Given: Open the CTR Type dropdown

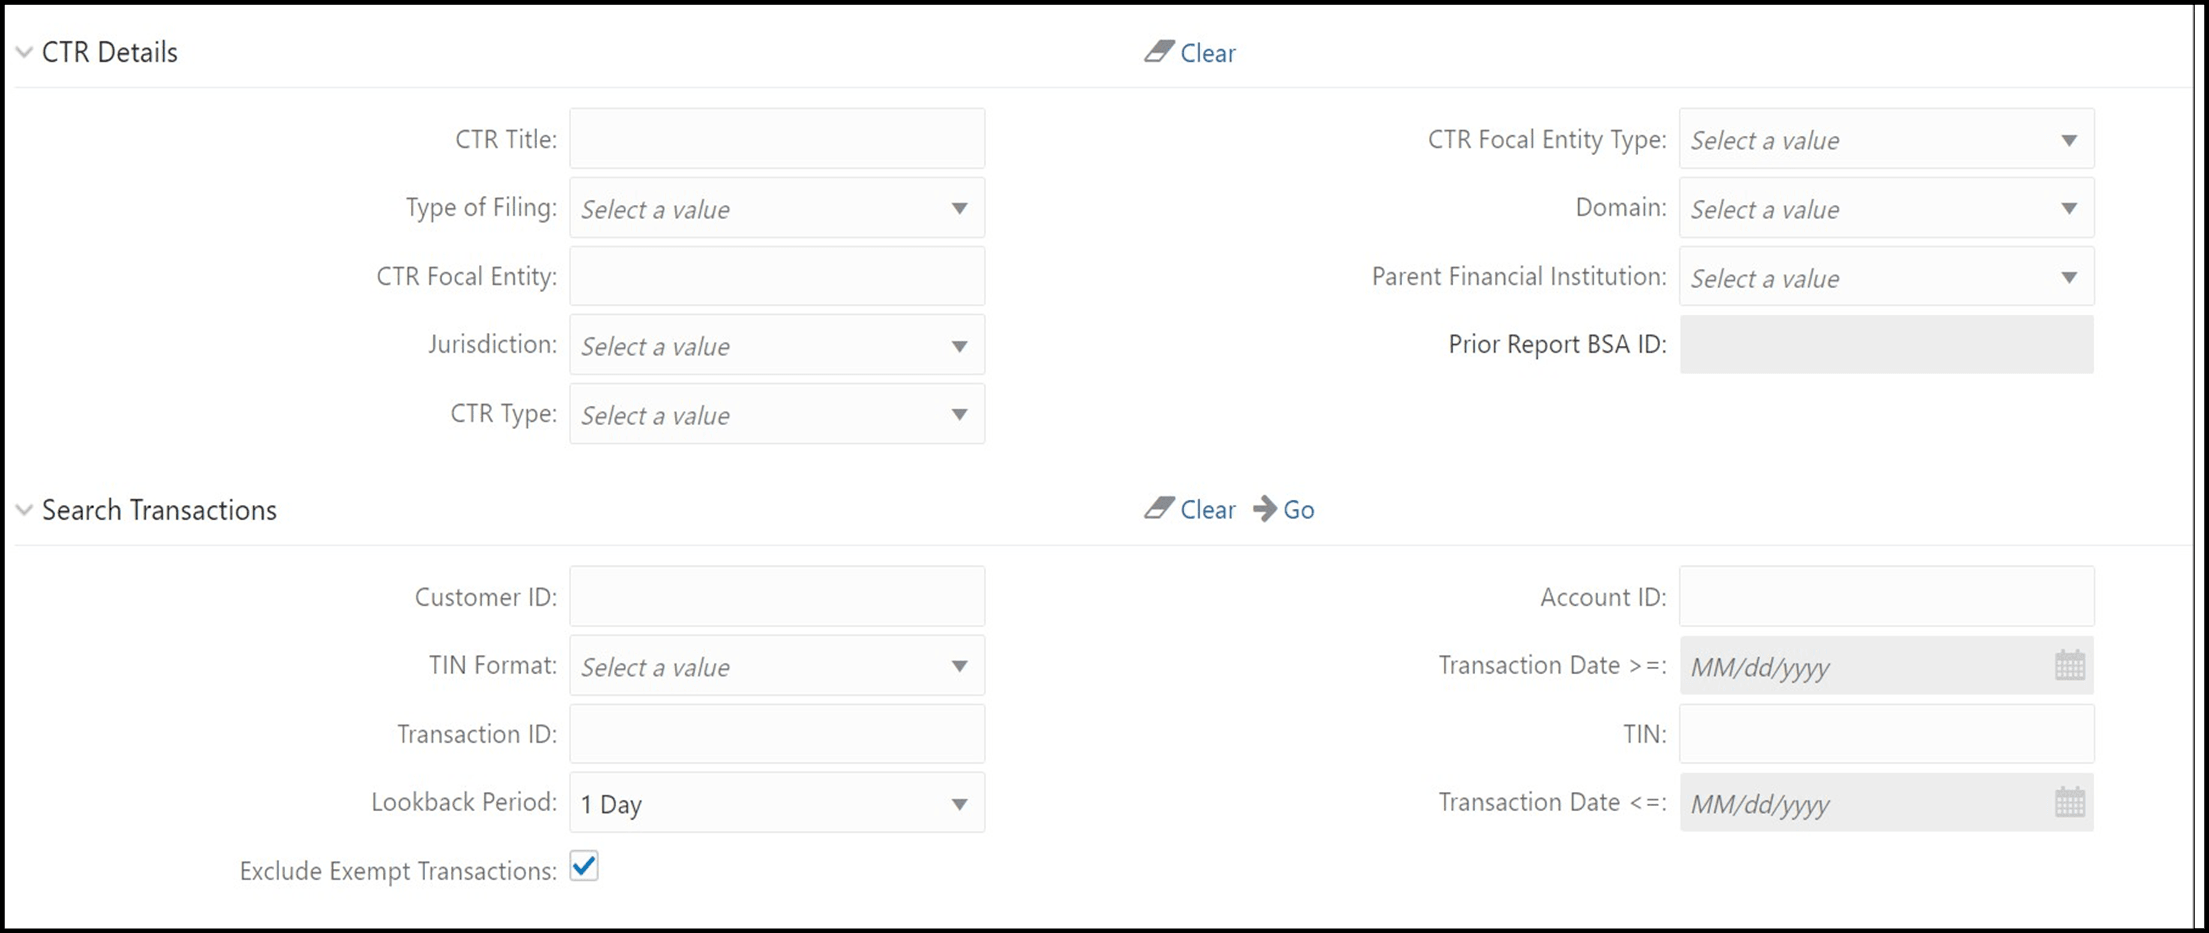Looking at the screenshot, I should coord(958,414).
